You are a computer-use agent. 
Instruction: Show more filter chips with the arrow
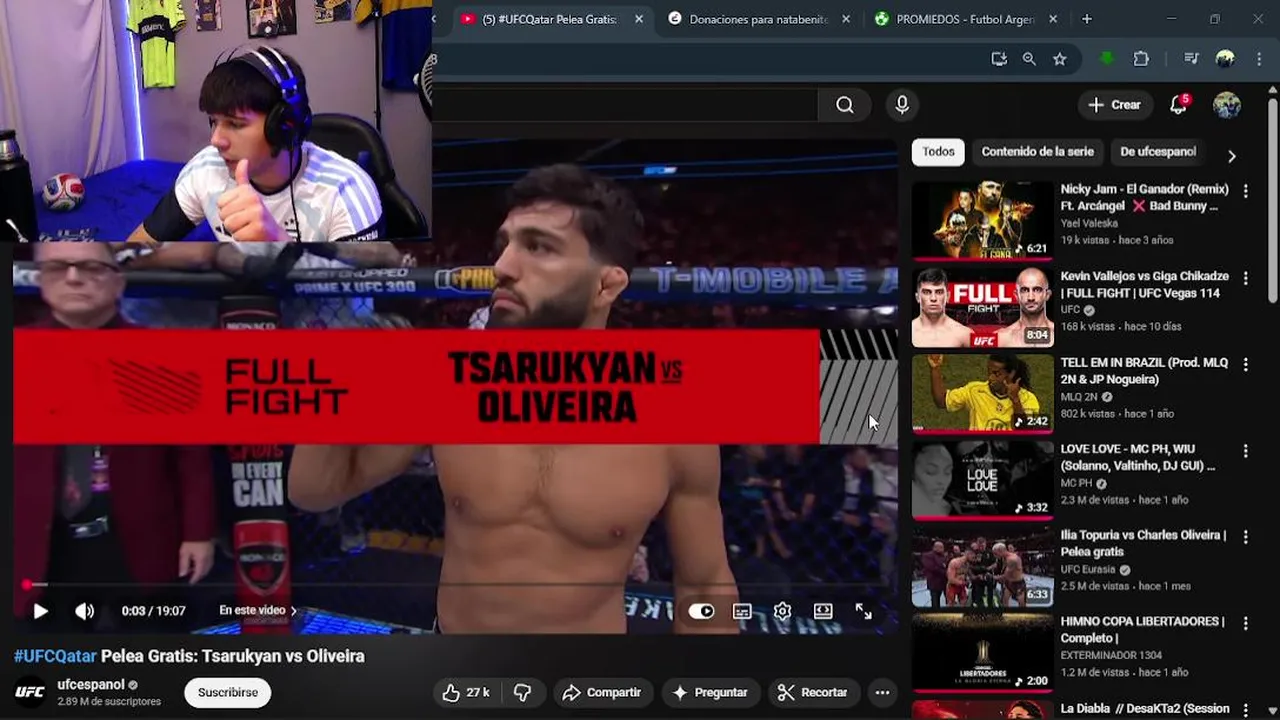tap(1232, 156)
